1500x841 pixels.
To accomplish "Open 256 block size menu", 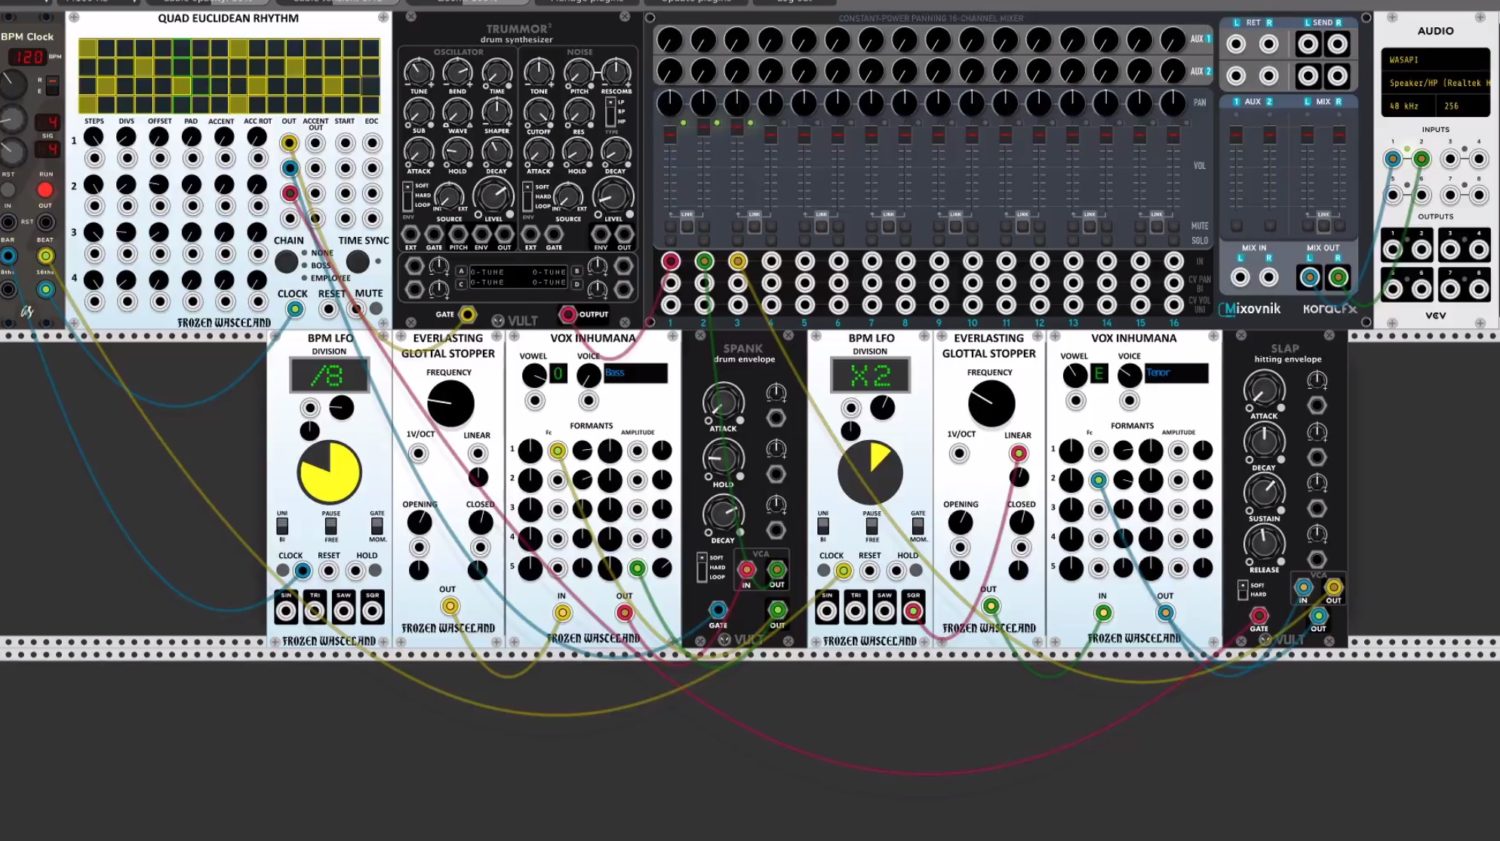I will click(1464, 106).
